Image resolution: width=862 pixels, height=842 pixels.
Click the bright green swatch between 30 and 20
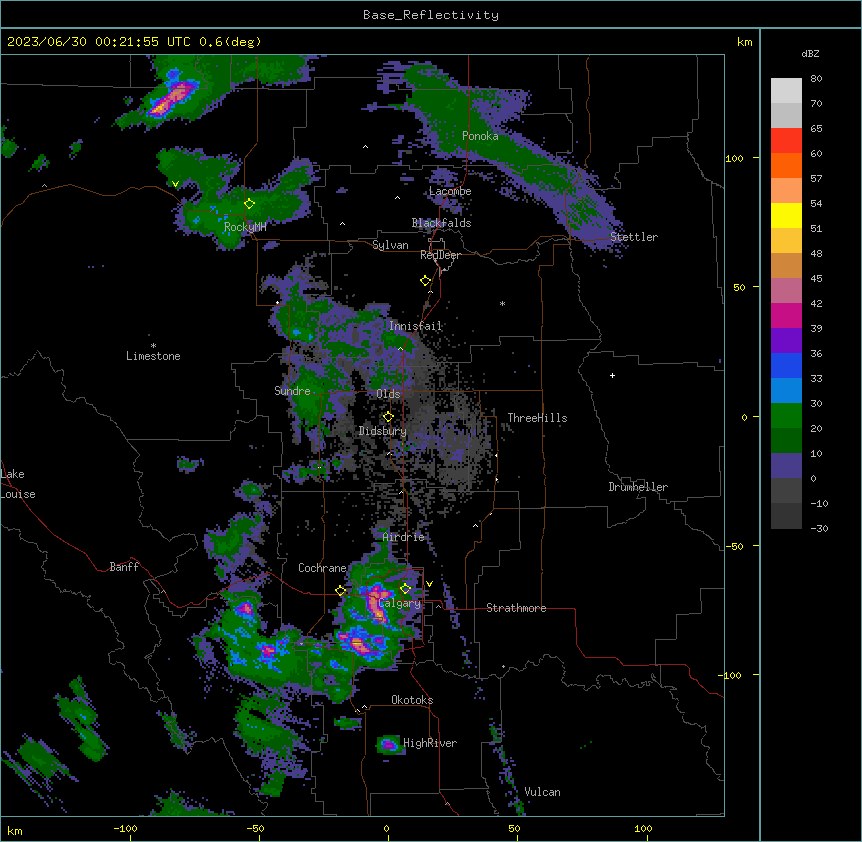click(786, 416)
